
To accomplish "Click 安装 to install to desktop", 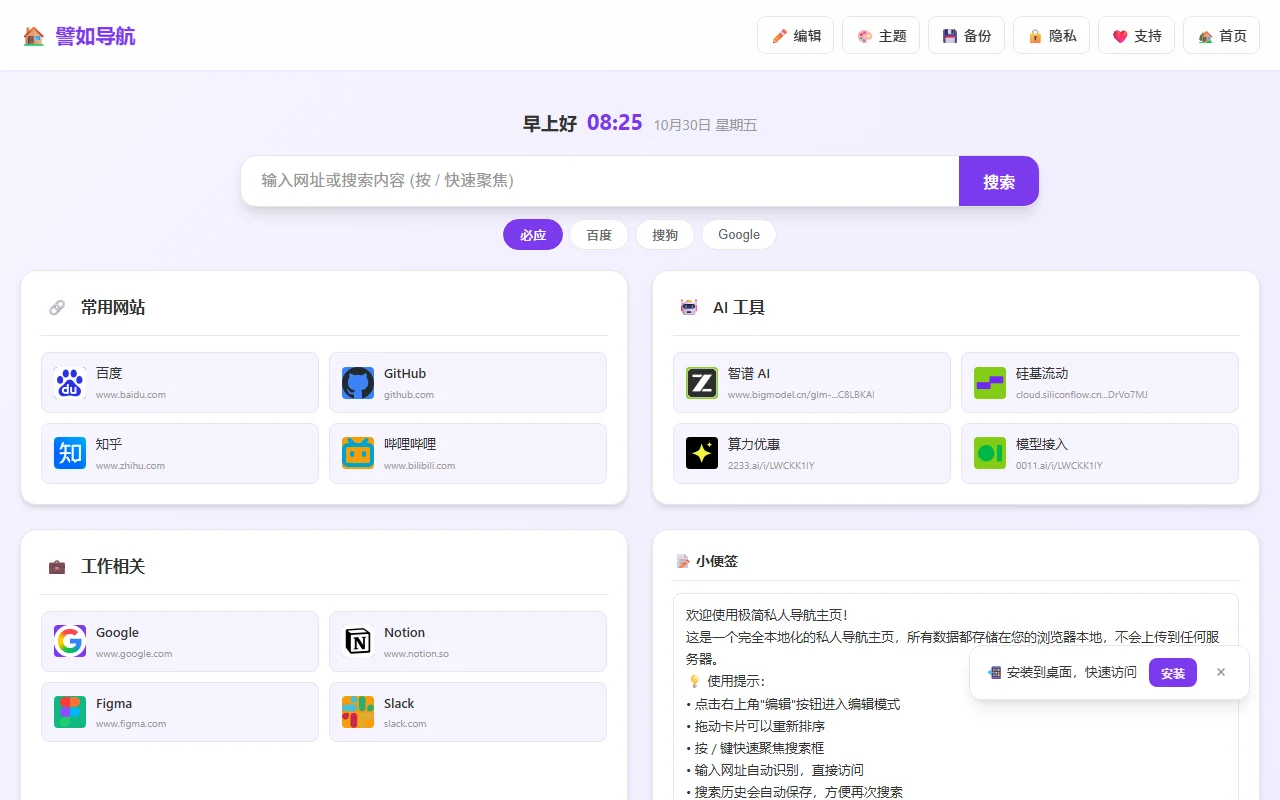I will click(1173, 673).
